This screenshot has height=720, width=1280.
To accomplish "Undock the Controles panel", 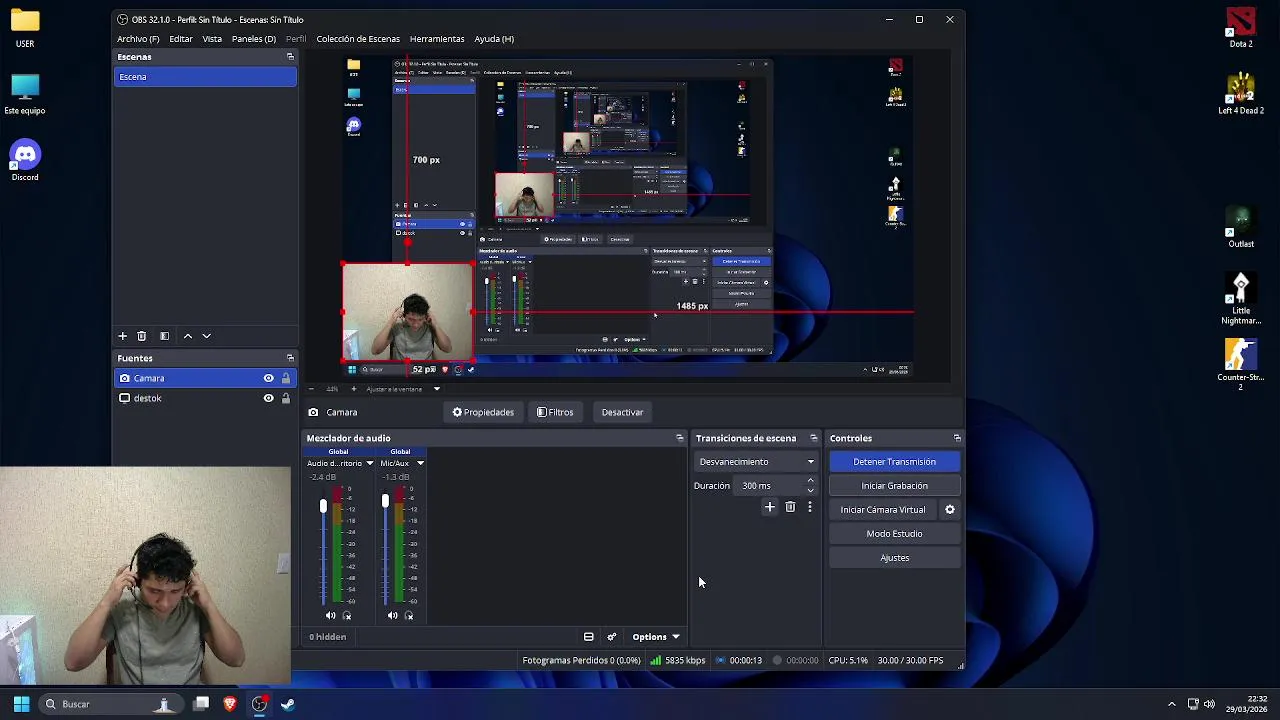I will click(957, 438).
